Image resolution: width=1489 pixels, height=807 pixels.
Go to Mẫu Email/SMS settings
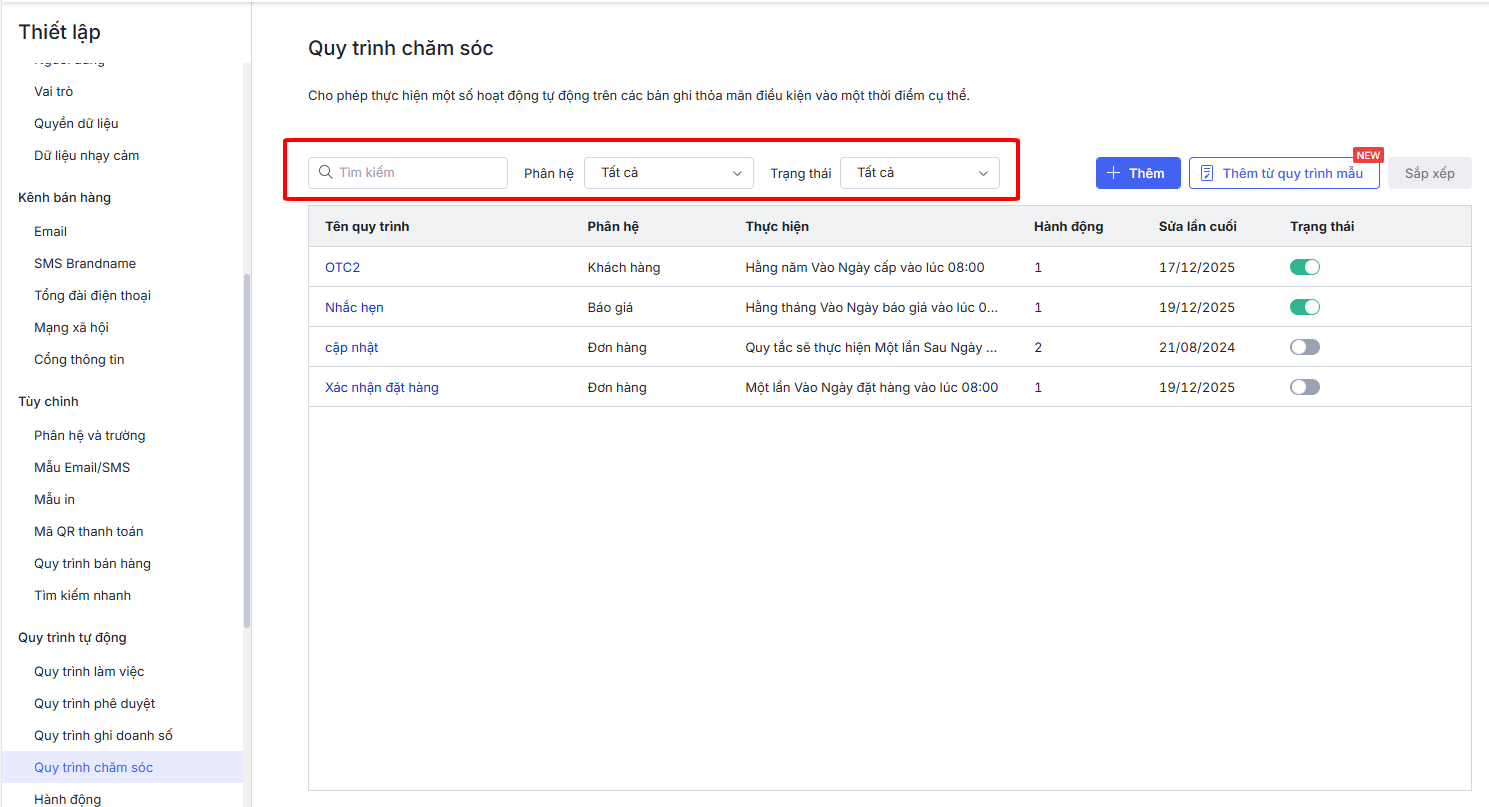pyautogui.click(x=82, y=467)
